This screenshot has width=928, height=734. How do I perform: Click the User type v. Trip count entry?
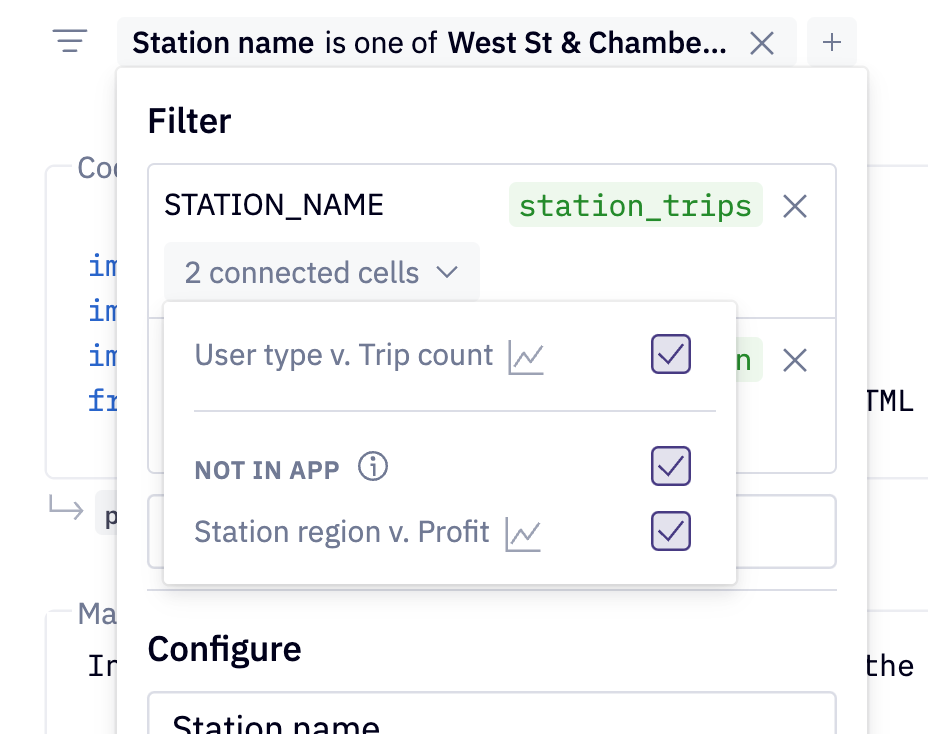[345, 355]
